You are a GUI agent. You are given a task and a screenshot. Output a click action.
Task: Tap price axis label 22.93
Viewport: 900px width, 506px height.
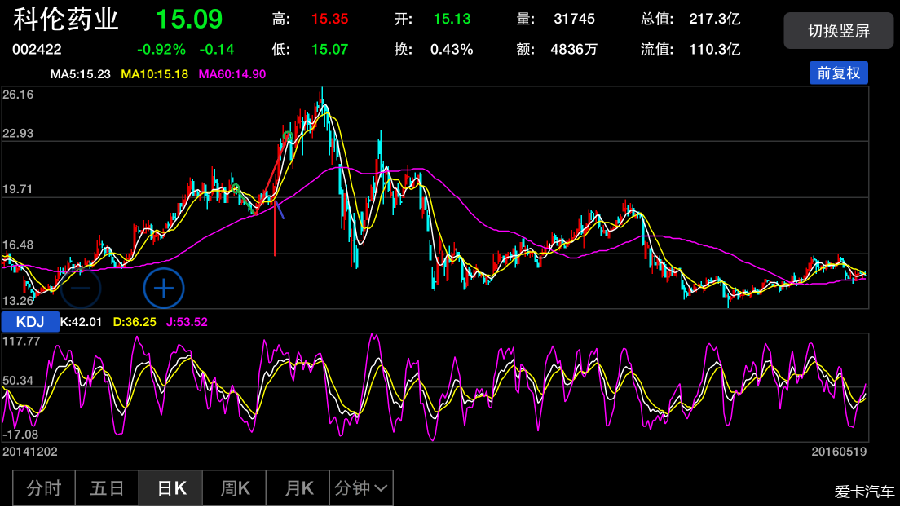coord(18,134)
